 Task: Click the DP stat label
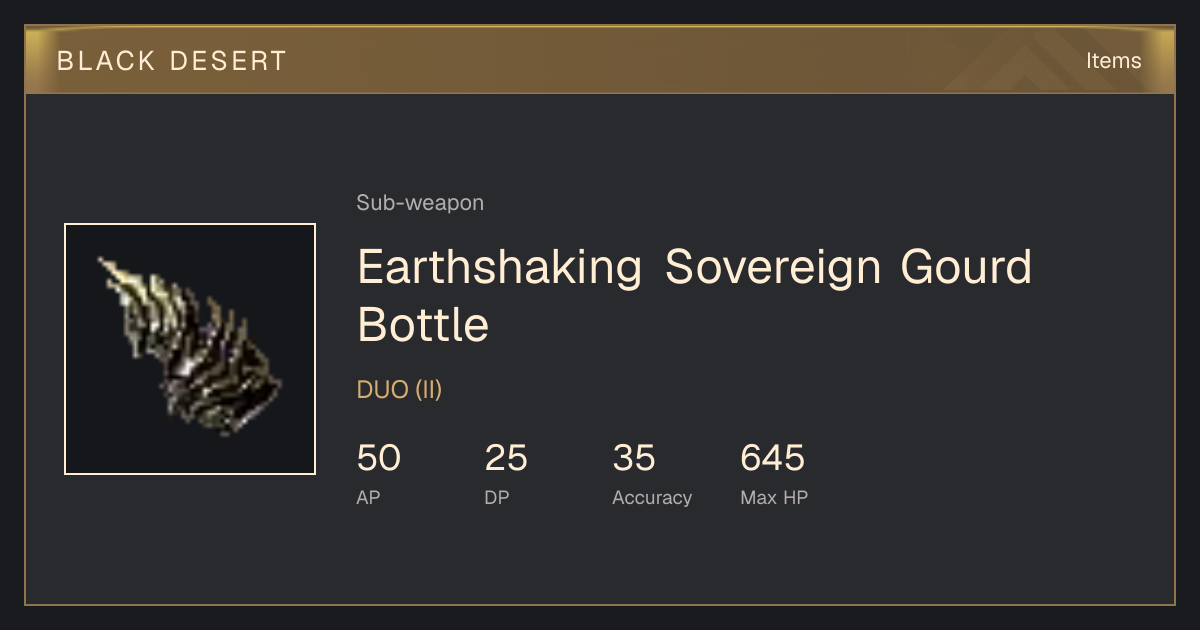tap(497, 498)
